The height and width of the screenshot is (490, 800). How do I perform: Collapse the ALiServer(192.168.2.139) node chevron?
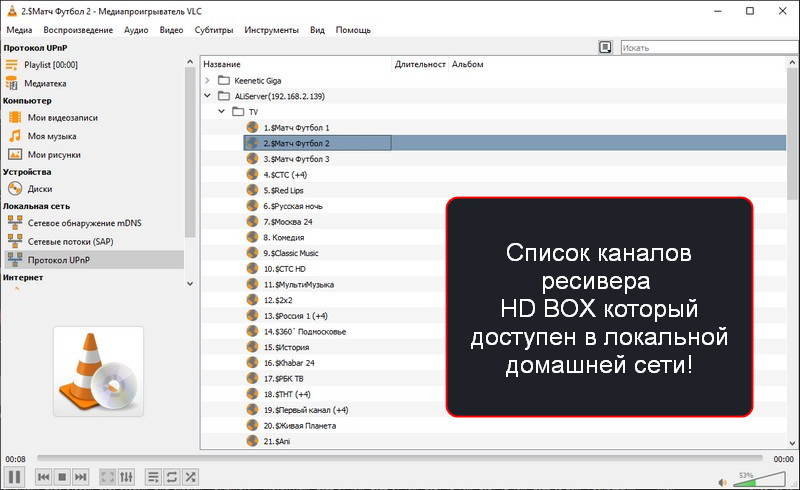tap(207, 95)
